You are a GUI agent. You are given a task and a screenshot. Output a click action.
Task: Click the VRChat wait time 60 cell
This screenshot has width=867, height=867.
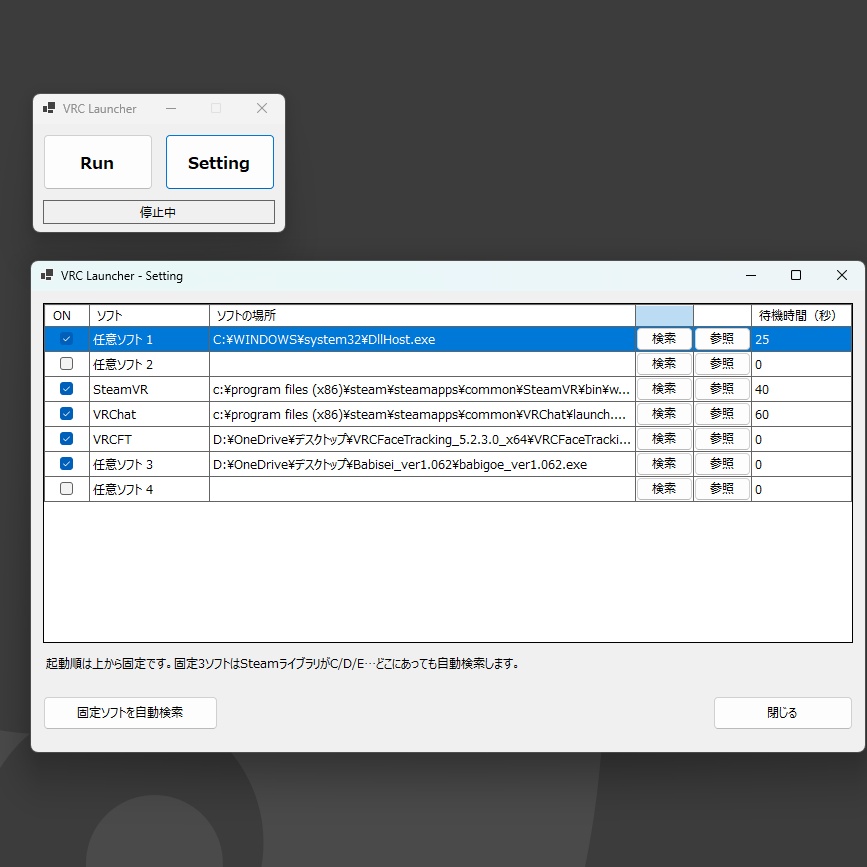[x=801, y=414]
